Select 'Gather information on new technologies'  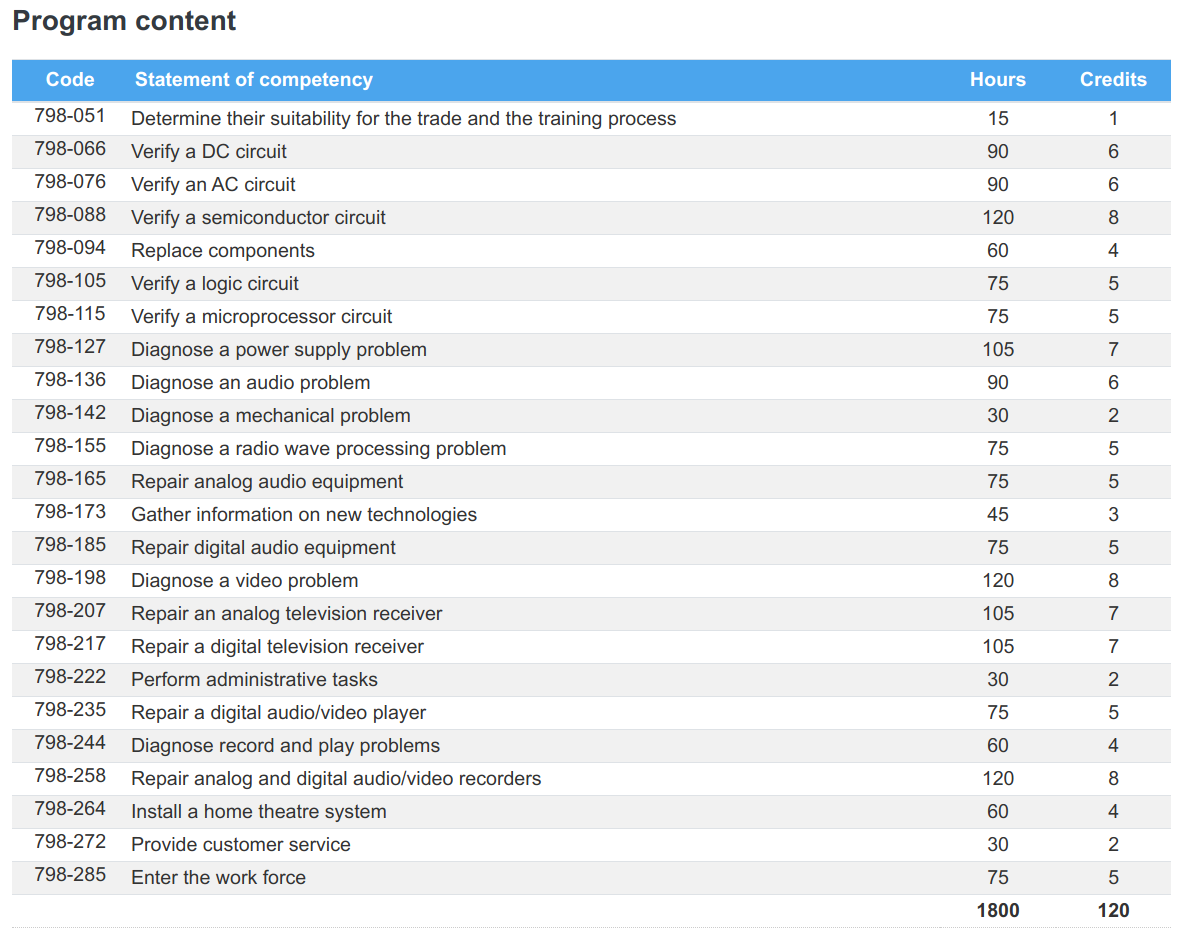pyautogui.click(x=304, y=515)
